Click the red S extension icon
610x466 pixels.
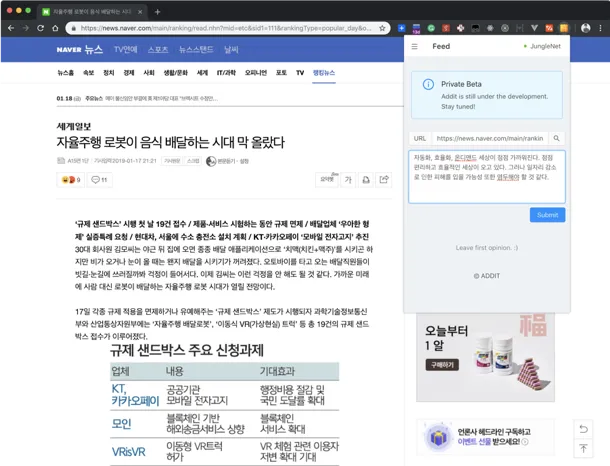pyautogui.click(x=446, y=28)
